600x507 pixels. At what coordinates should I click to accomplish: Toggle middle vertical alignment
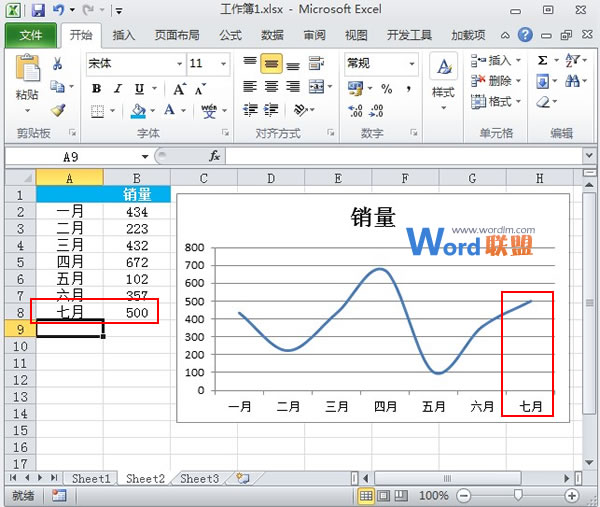tap(271, 64)
